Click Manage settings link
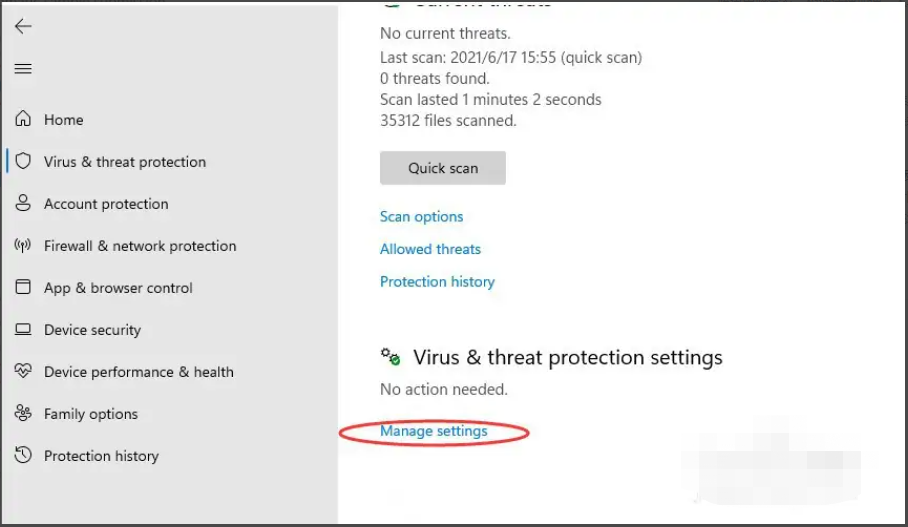This screenshot has width=908, height=527. coord(433,431)
